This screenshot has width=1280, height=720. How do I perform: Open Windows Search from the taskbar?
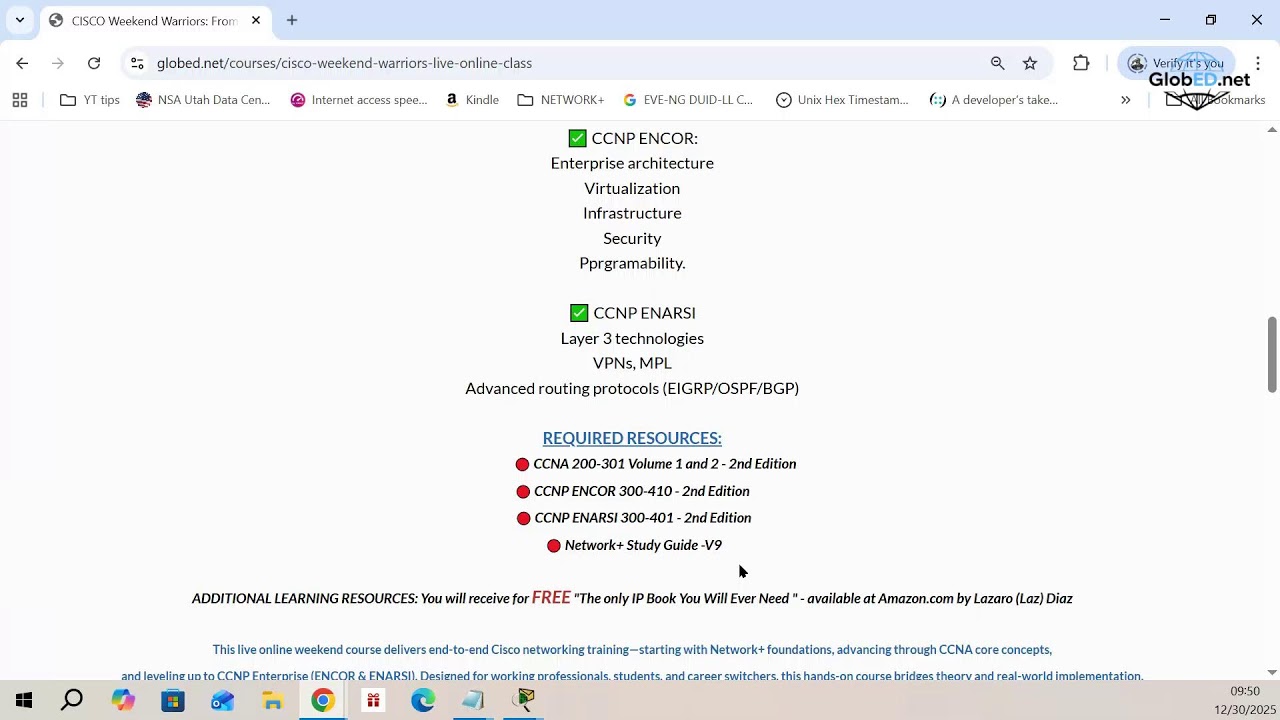(72, 701)
